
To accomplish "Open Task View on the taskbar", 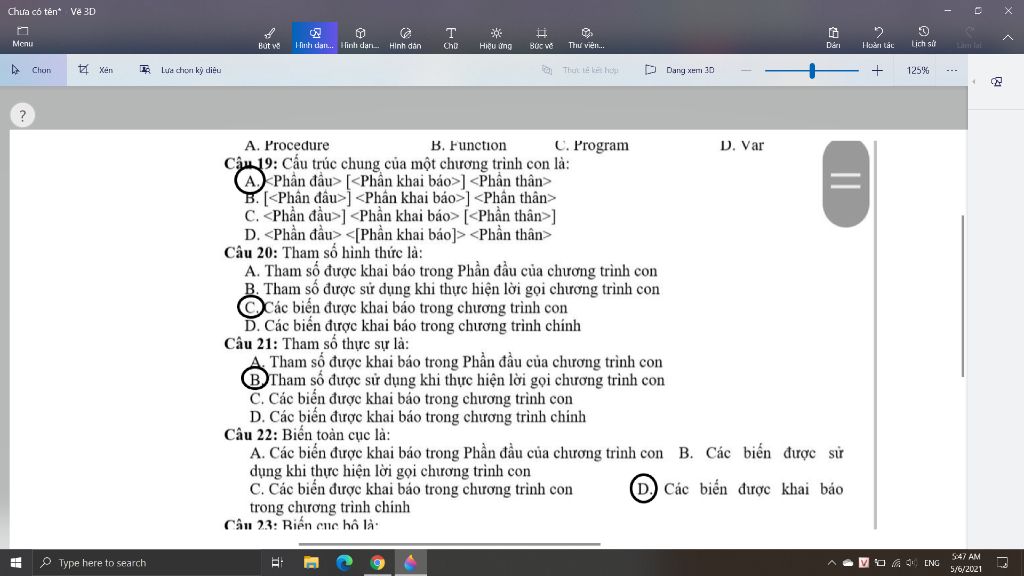I will pos(277,562).
